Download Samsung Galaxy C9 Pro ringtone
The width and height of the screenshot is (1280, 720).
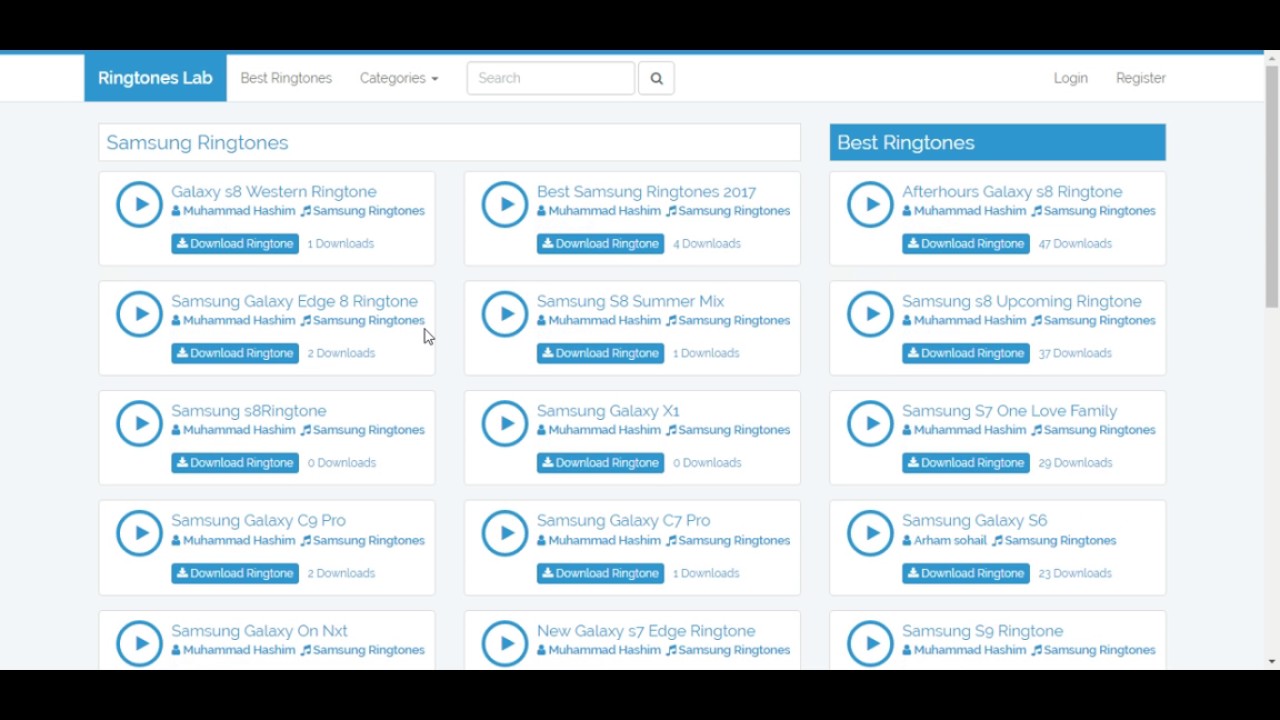click(235, 573)
